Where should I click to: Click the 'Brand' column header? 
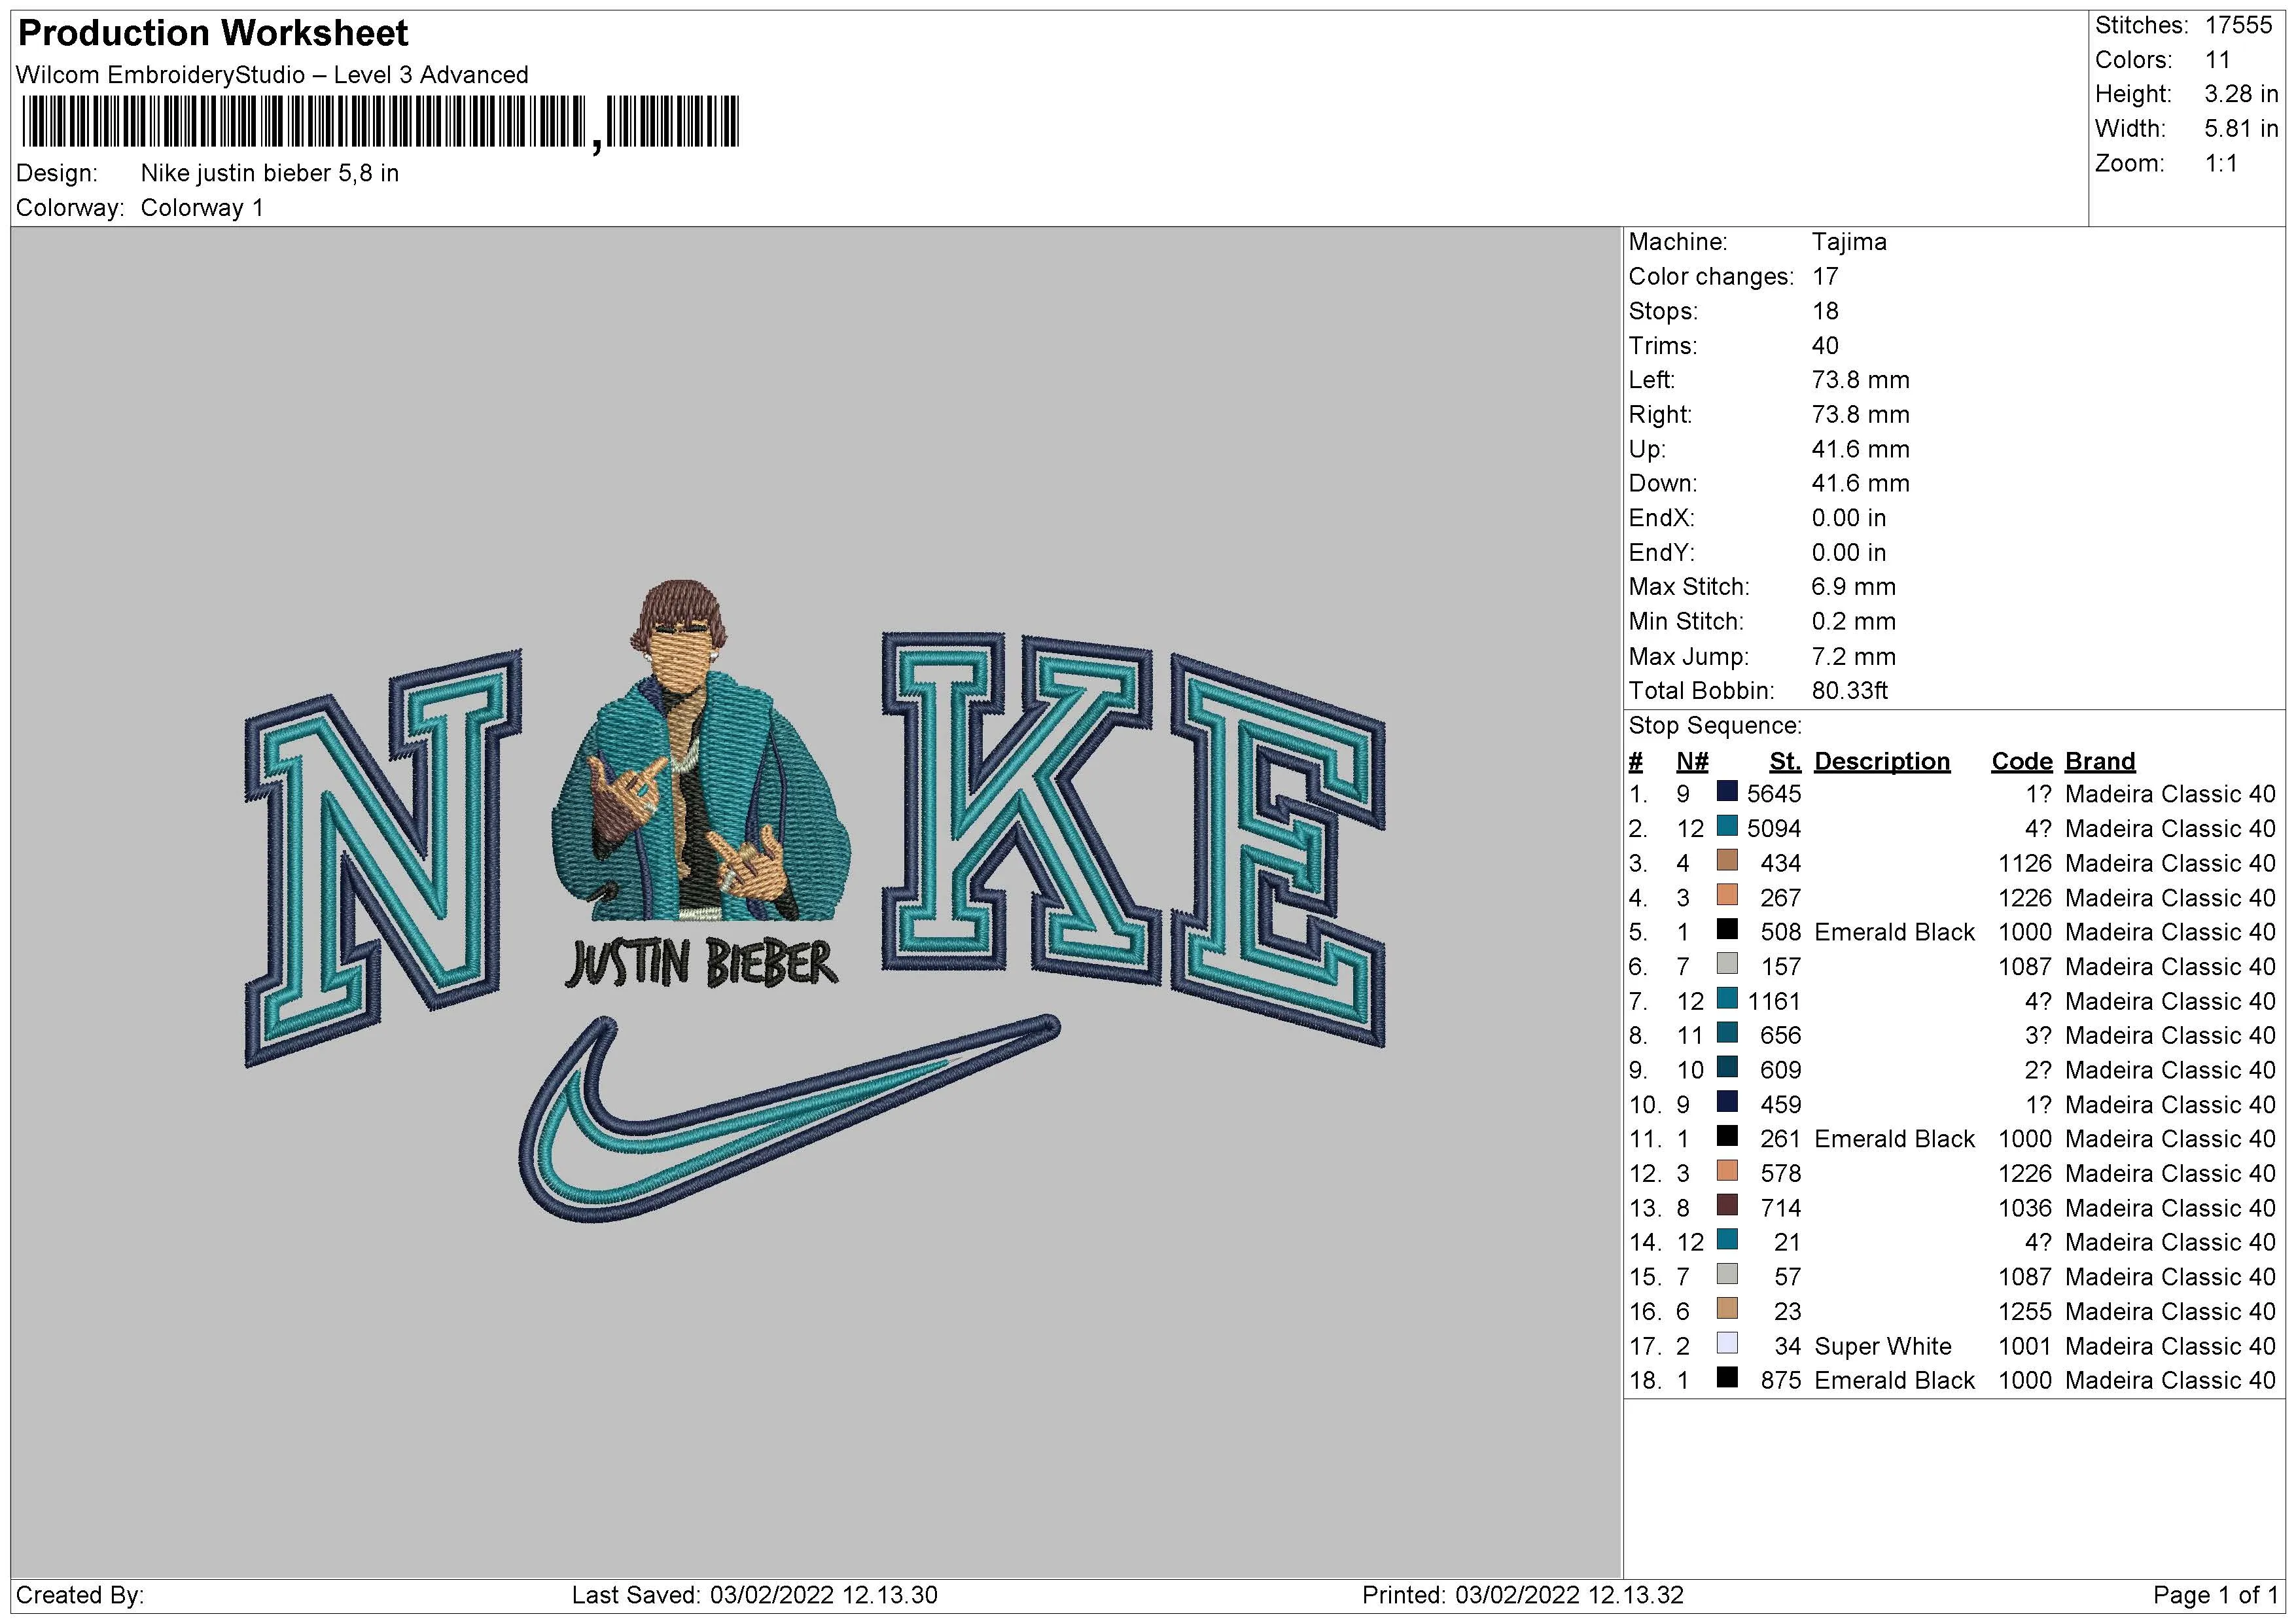[2100, 762]
